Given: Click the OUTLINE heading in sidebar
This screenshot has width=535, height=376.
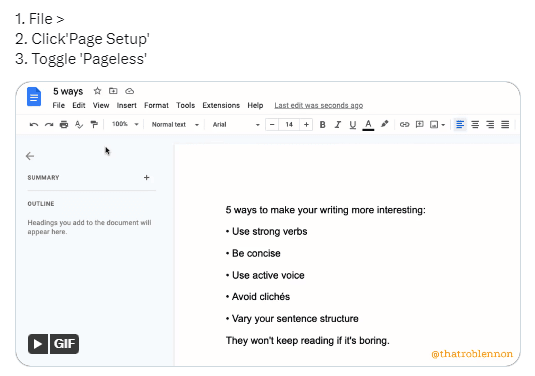Looking at the screenshot, I should [41, 204].
